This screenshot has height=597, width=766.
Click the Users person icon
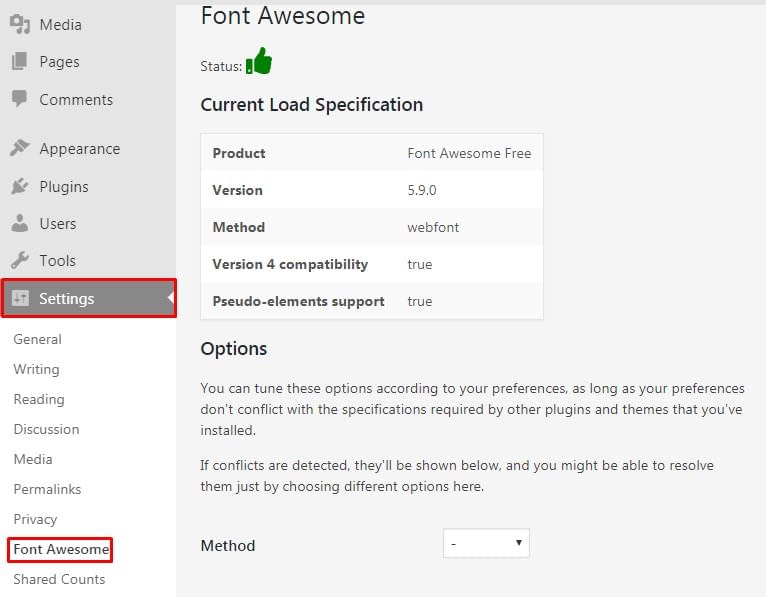tap(20, 223)
